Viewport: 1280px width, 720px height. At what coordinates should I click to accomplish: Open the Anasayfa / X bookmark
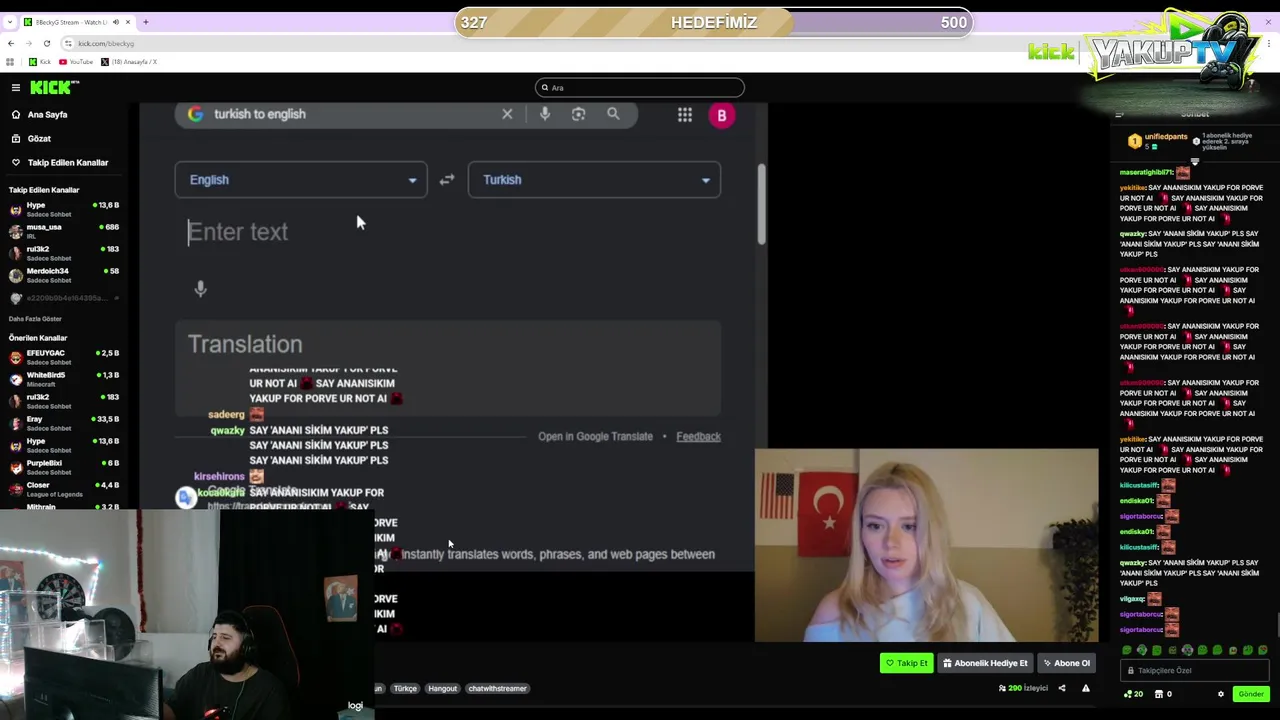click(x=129, y=62)
